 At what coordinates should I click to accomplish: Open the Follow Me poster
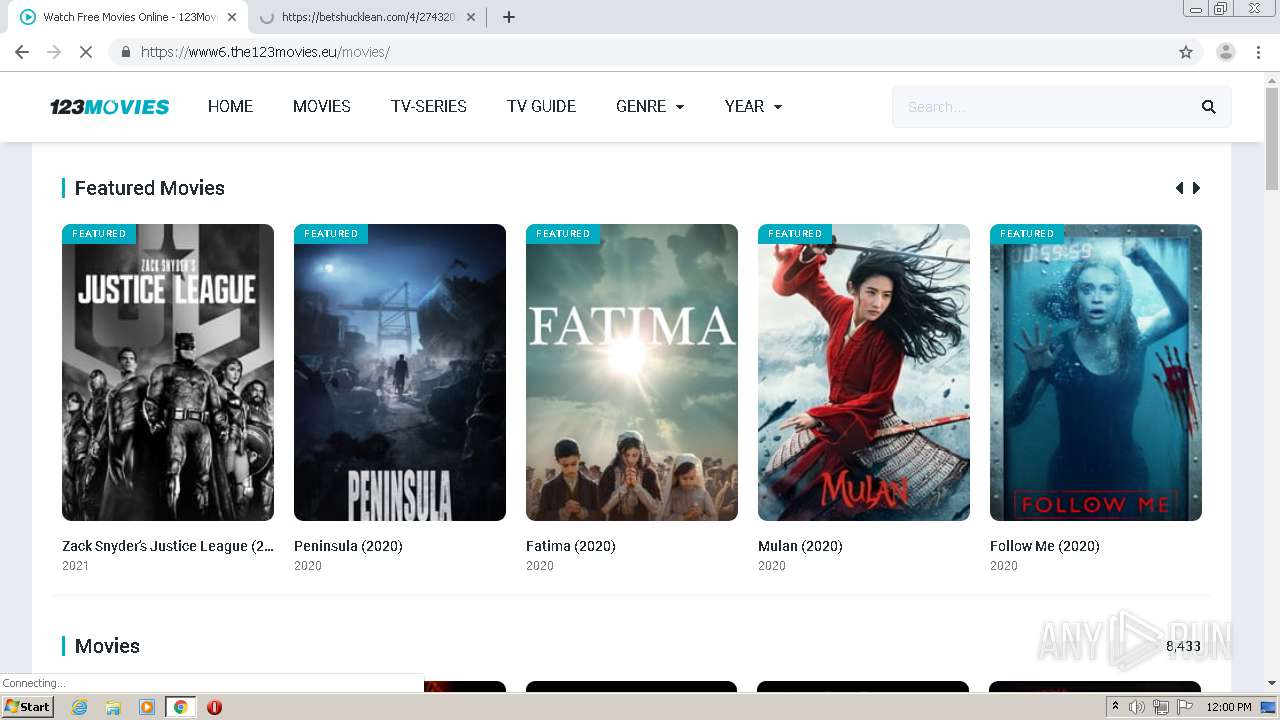click(1096, 372)
